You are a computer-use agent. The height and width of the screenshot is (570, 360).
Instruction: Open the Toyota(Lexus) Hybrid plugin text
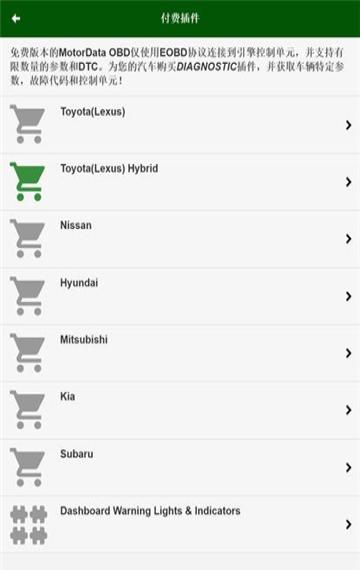tap(109, 168)
